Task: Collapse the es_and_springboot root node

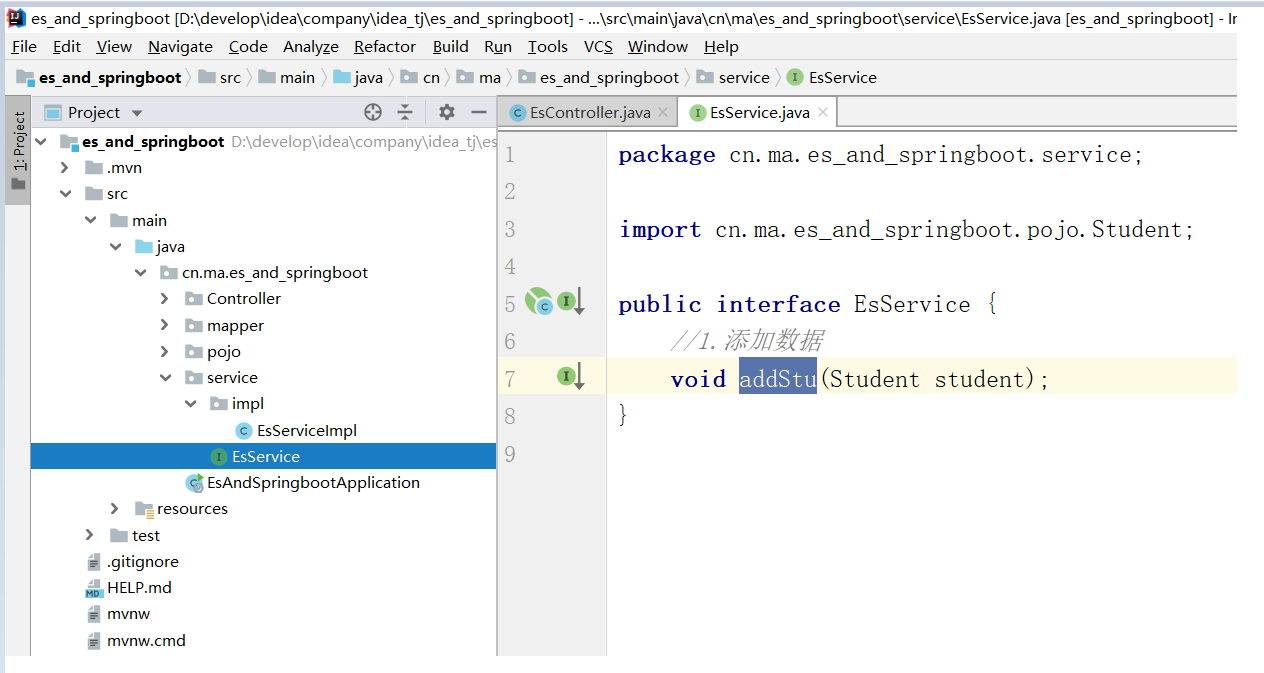Action: (x=40, y=141)
